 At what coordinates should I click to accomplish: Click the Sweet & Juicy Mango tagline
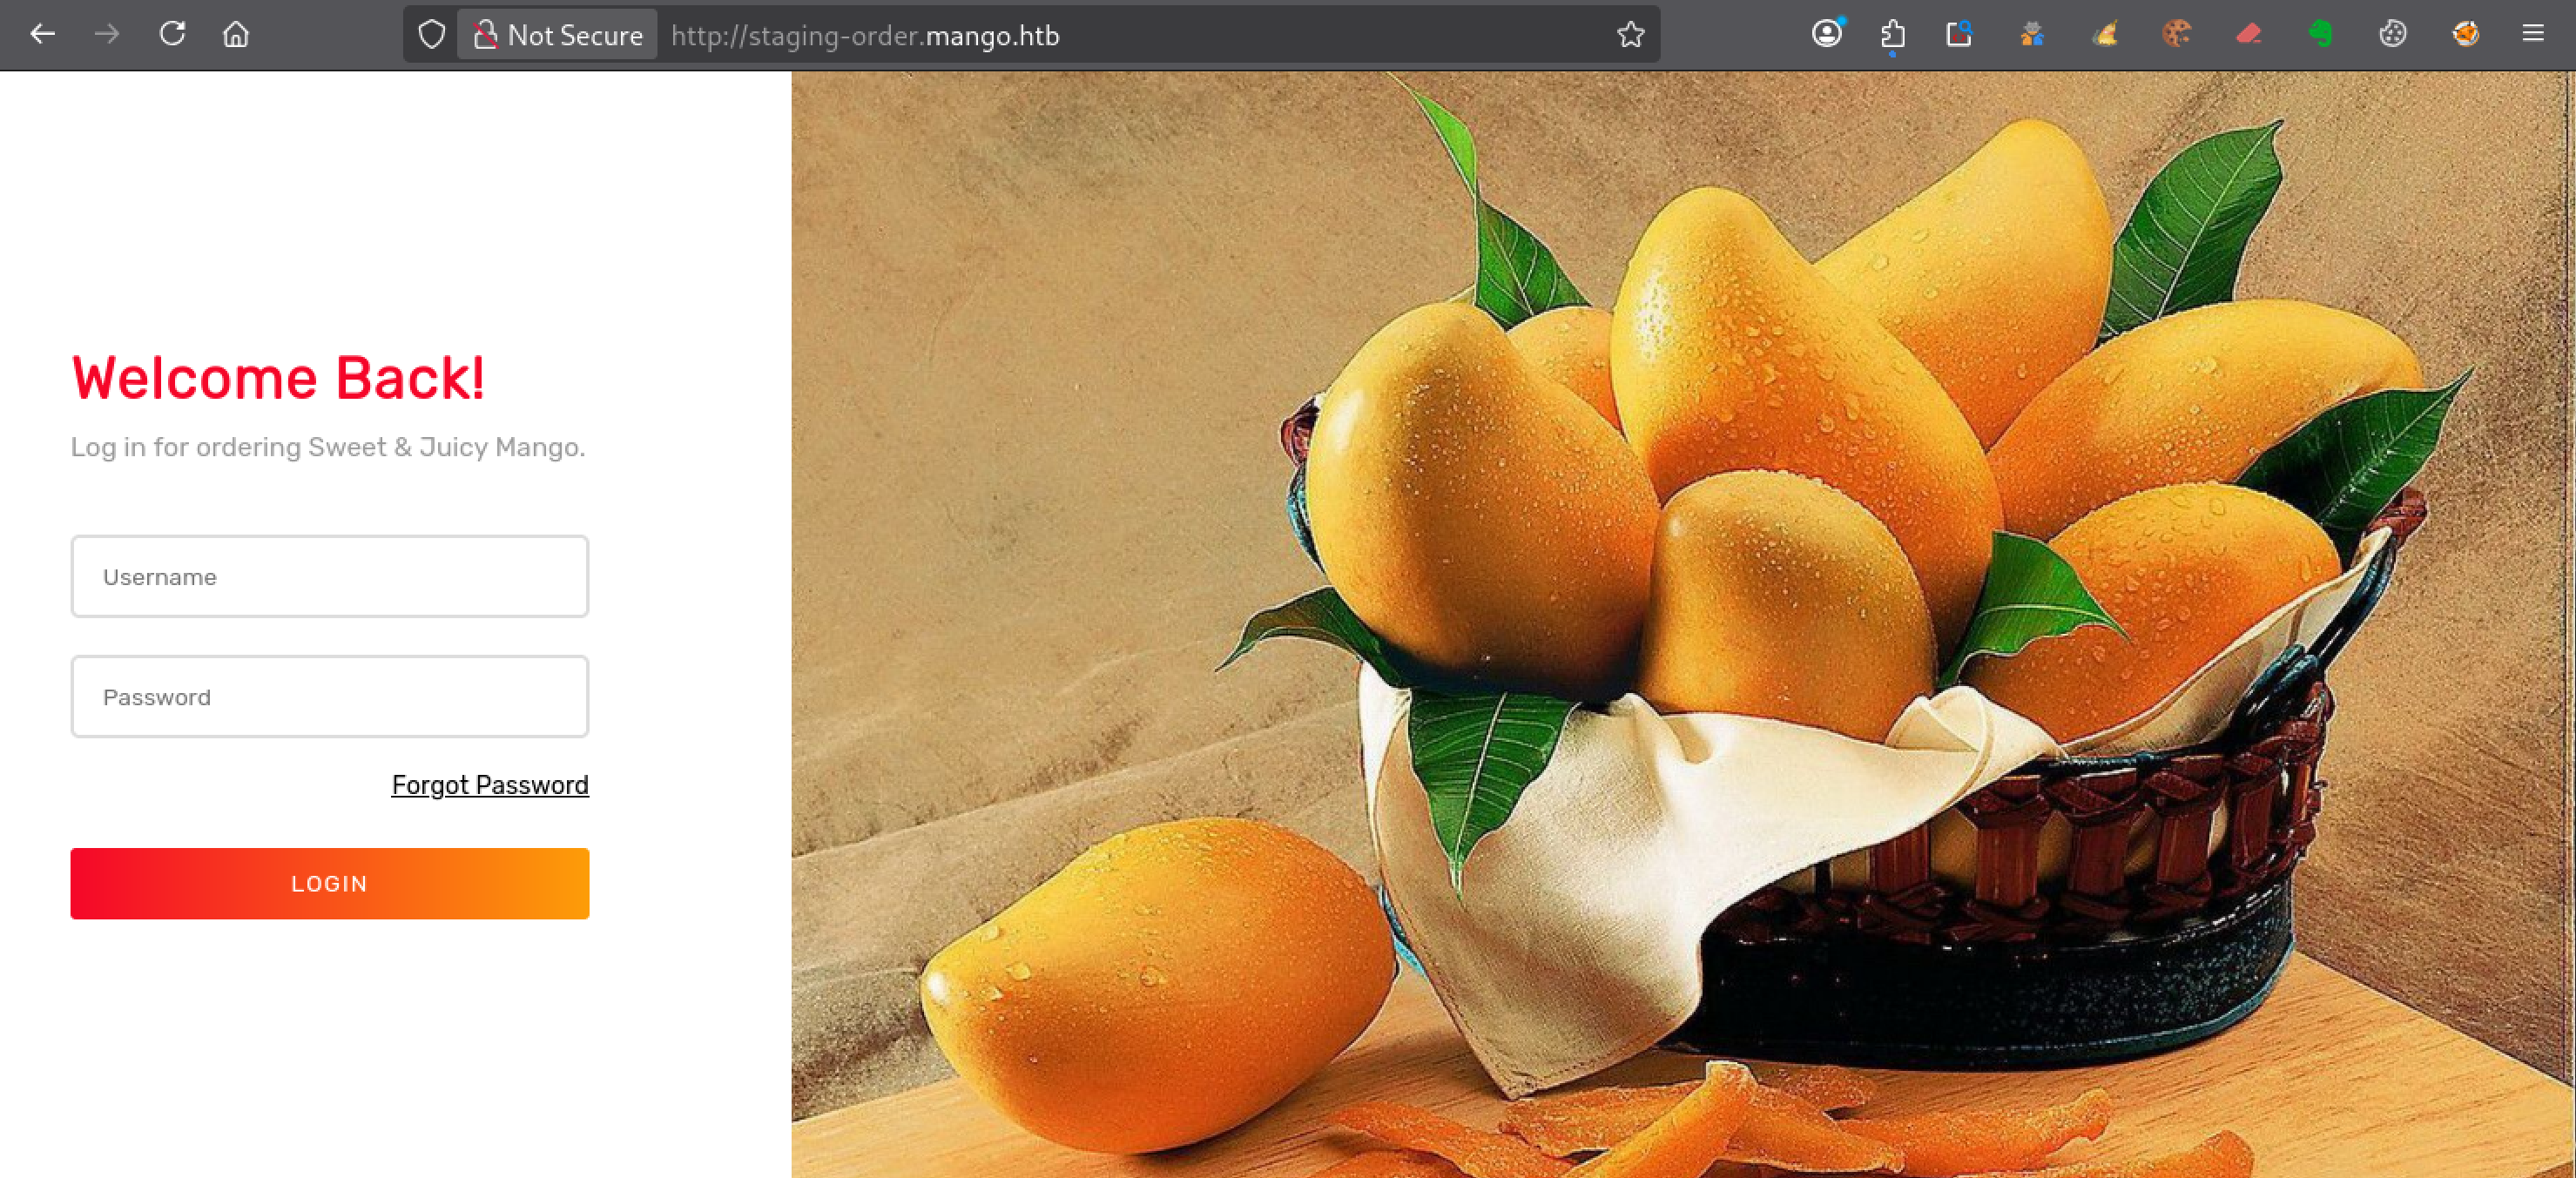point(328,447)
